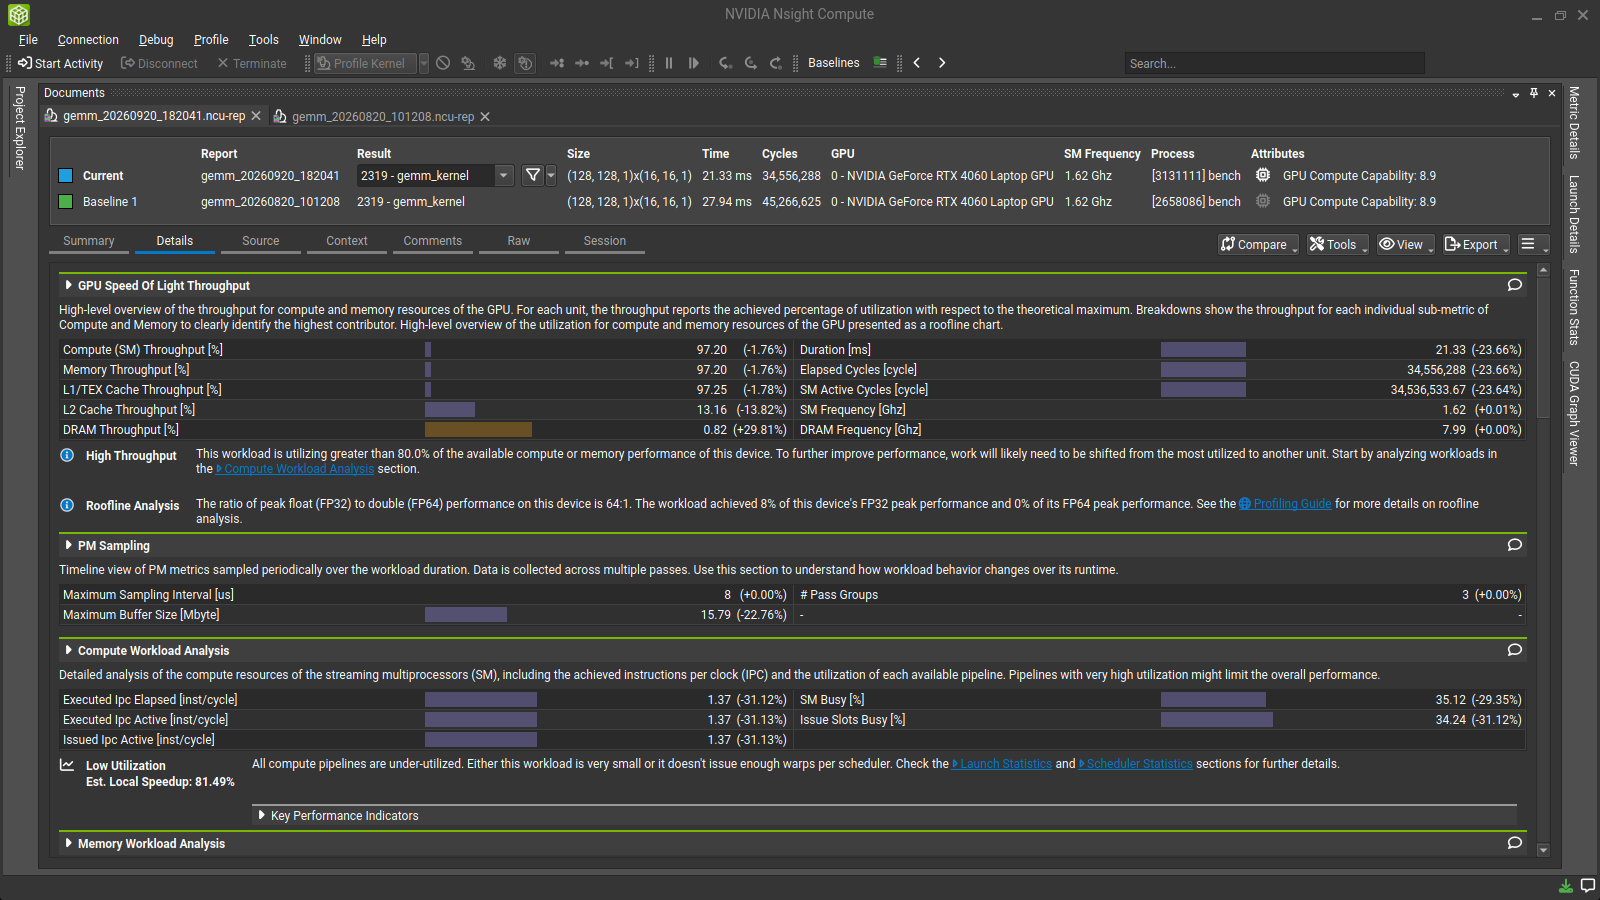Click the resume play icon in the toolbar

(694, 63)
